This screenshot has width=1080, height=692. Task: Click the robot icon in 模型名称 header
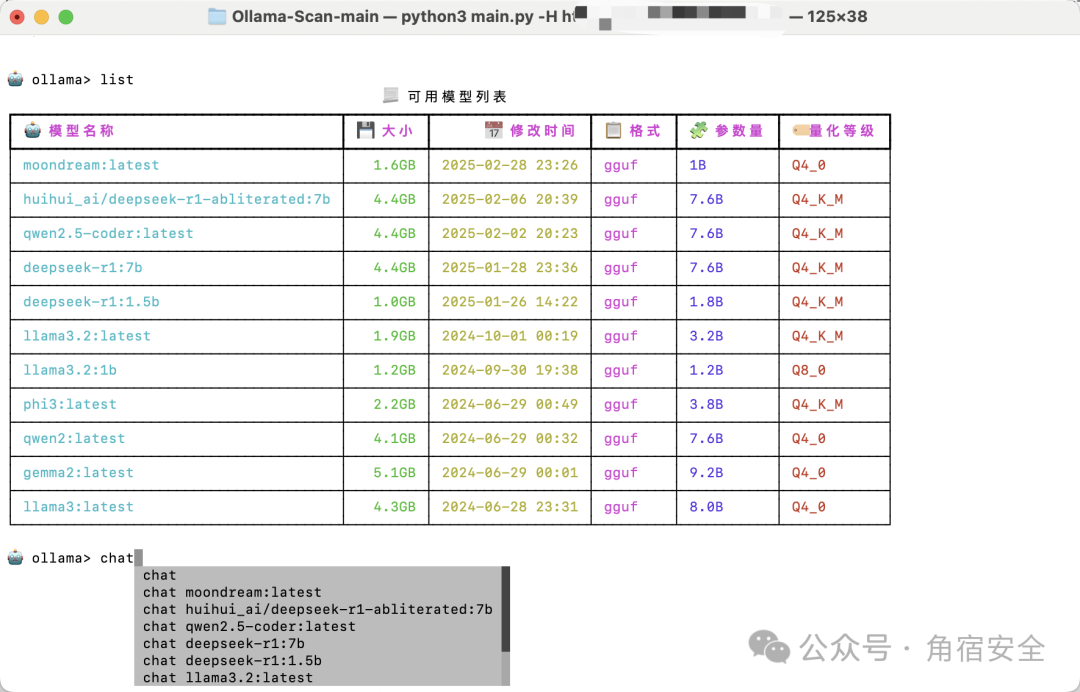tap(32, 130)
